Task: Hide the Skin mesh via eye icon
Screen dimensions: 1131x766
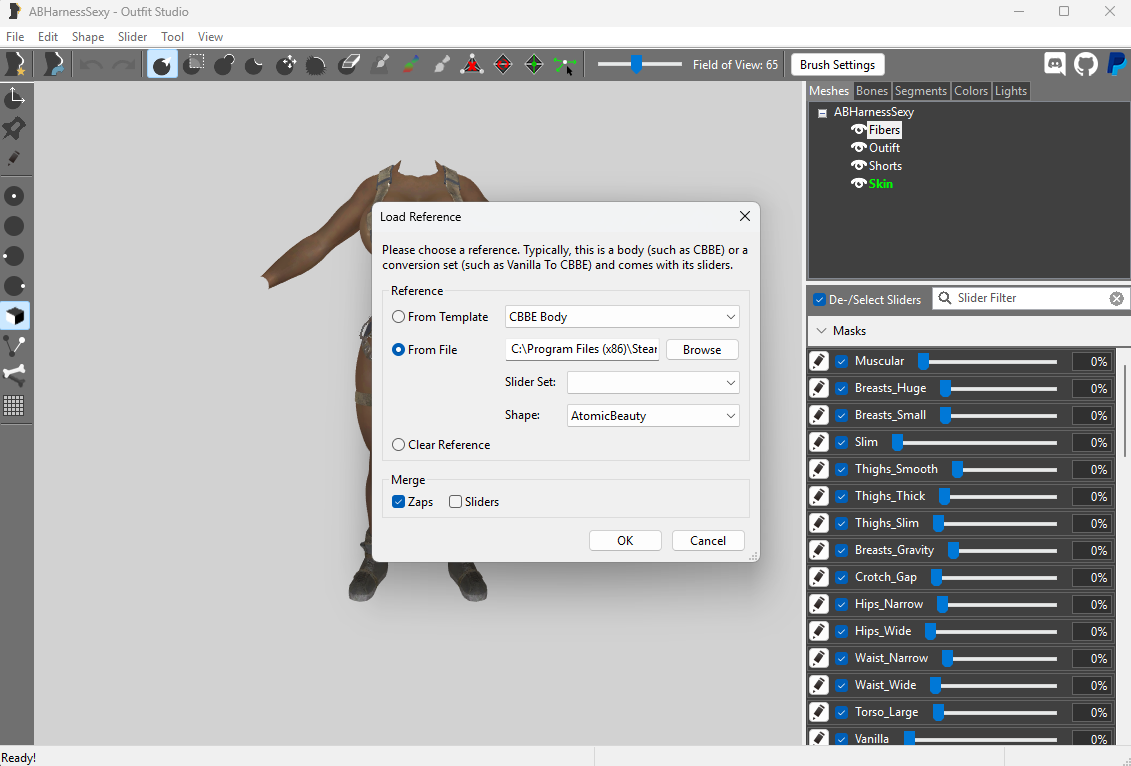Action: (858, 184)
